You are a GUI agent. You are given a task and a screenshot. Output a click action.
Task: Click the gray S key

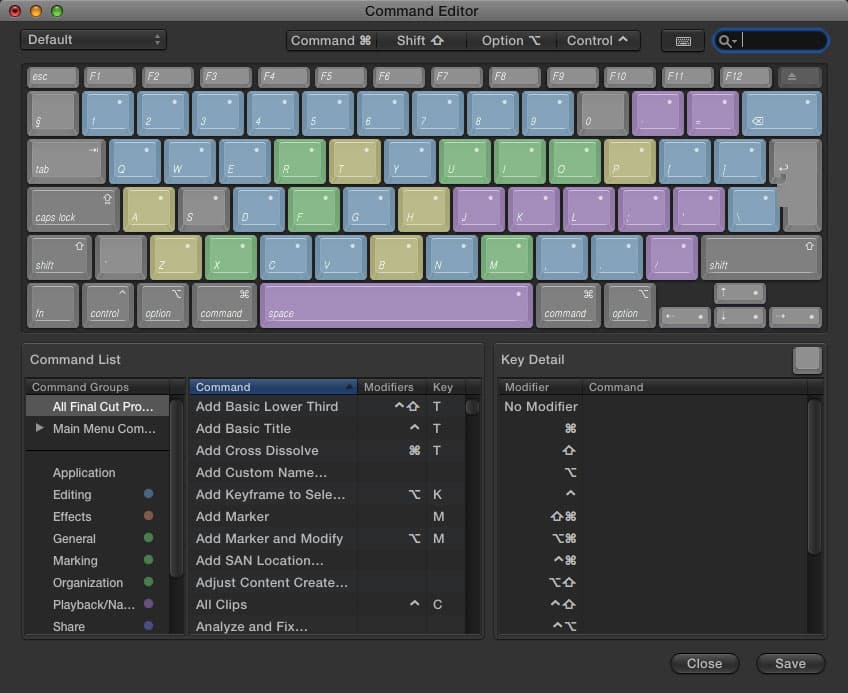204,209
